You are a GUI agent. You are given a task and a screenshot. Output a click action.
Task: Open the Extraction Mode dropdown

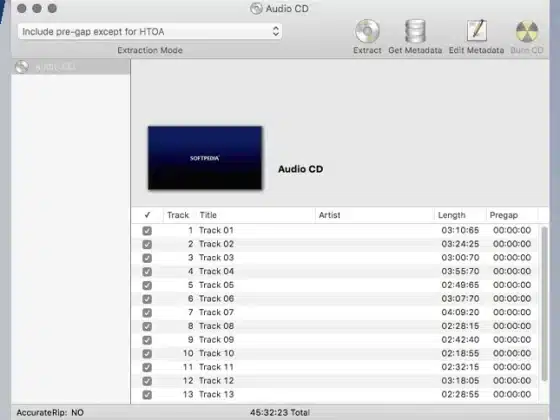(150, 31)
